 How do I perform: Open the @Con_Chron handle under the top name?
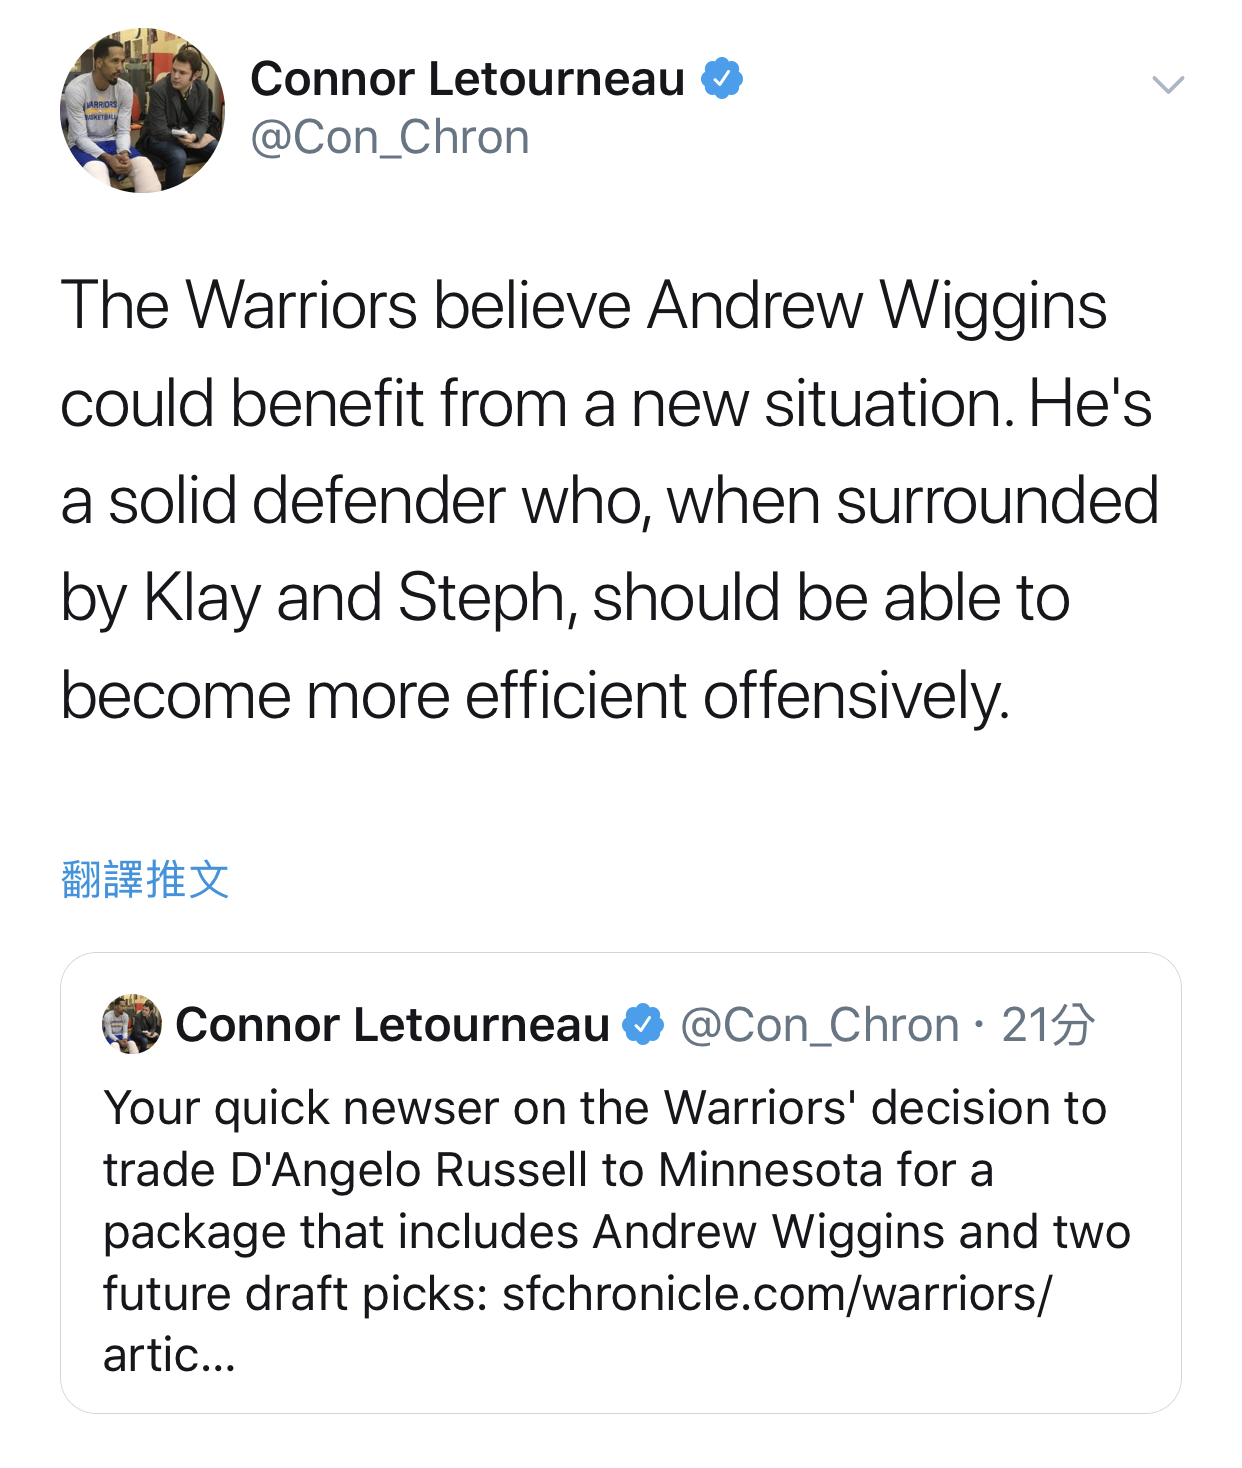click(390, 137)
